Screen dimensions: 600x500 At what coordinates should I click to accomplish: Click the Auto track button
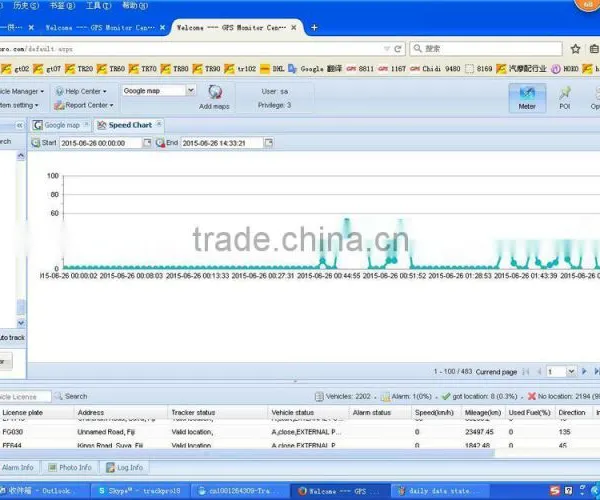coord(13,337)
